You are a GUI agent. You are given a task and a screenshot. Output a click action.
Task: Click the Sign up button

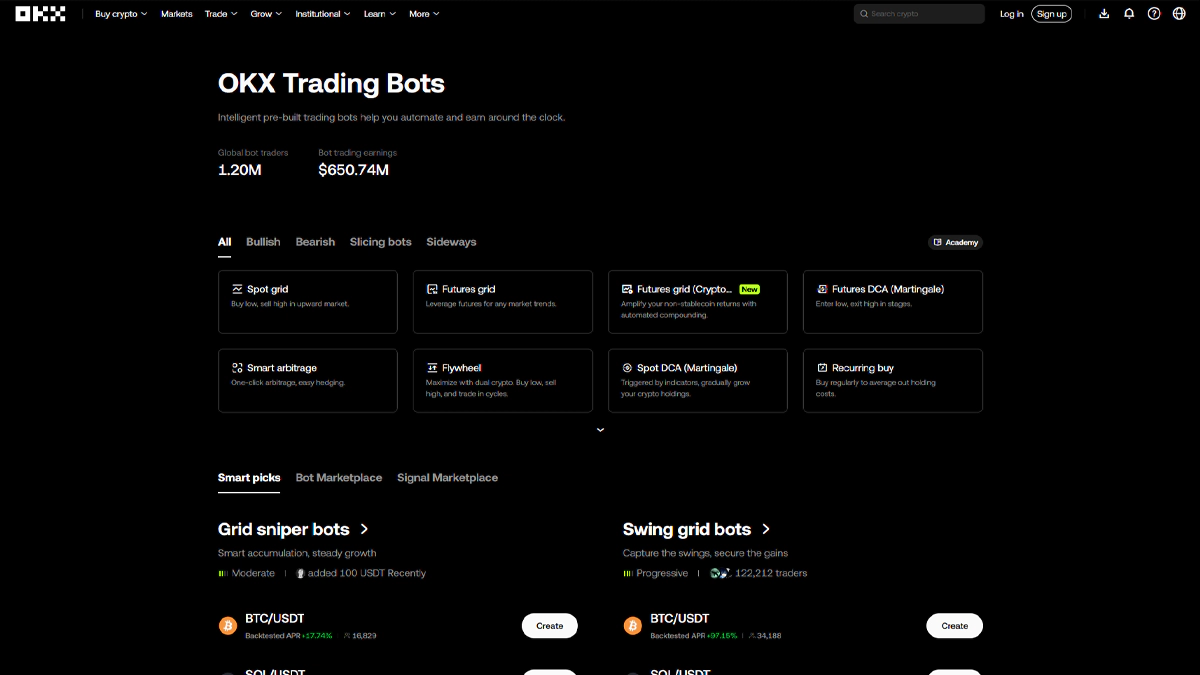click(x=1051, y=14)
